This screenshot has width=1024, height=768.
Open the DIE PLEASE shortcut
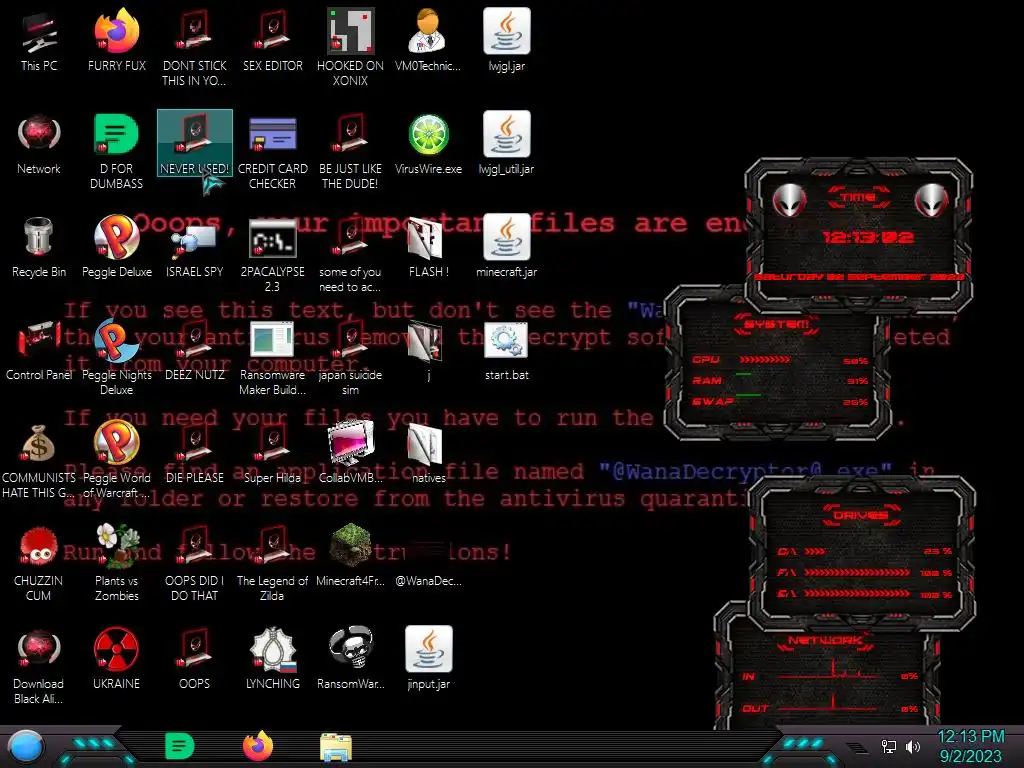coord(195,453)
